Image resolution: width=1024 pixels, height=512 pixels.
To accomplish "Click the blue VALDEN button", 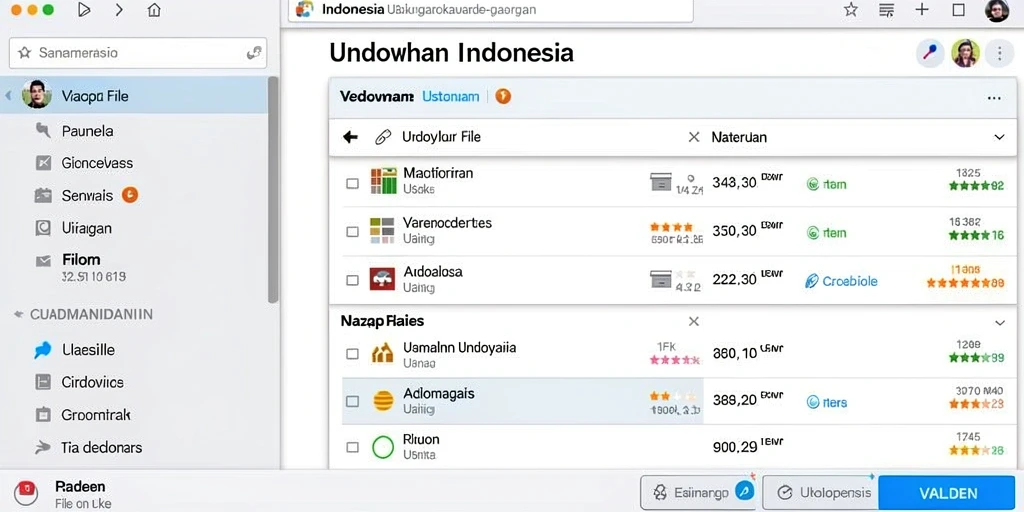I will pos(947,493).
